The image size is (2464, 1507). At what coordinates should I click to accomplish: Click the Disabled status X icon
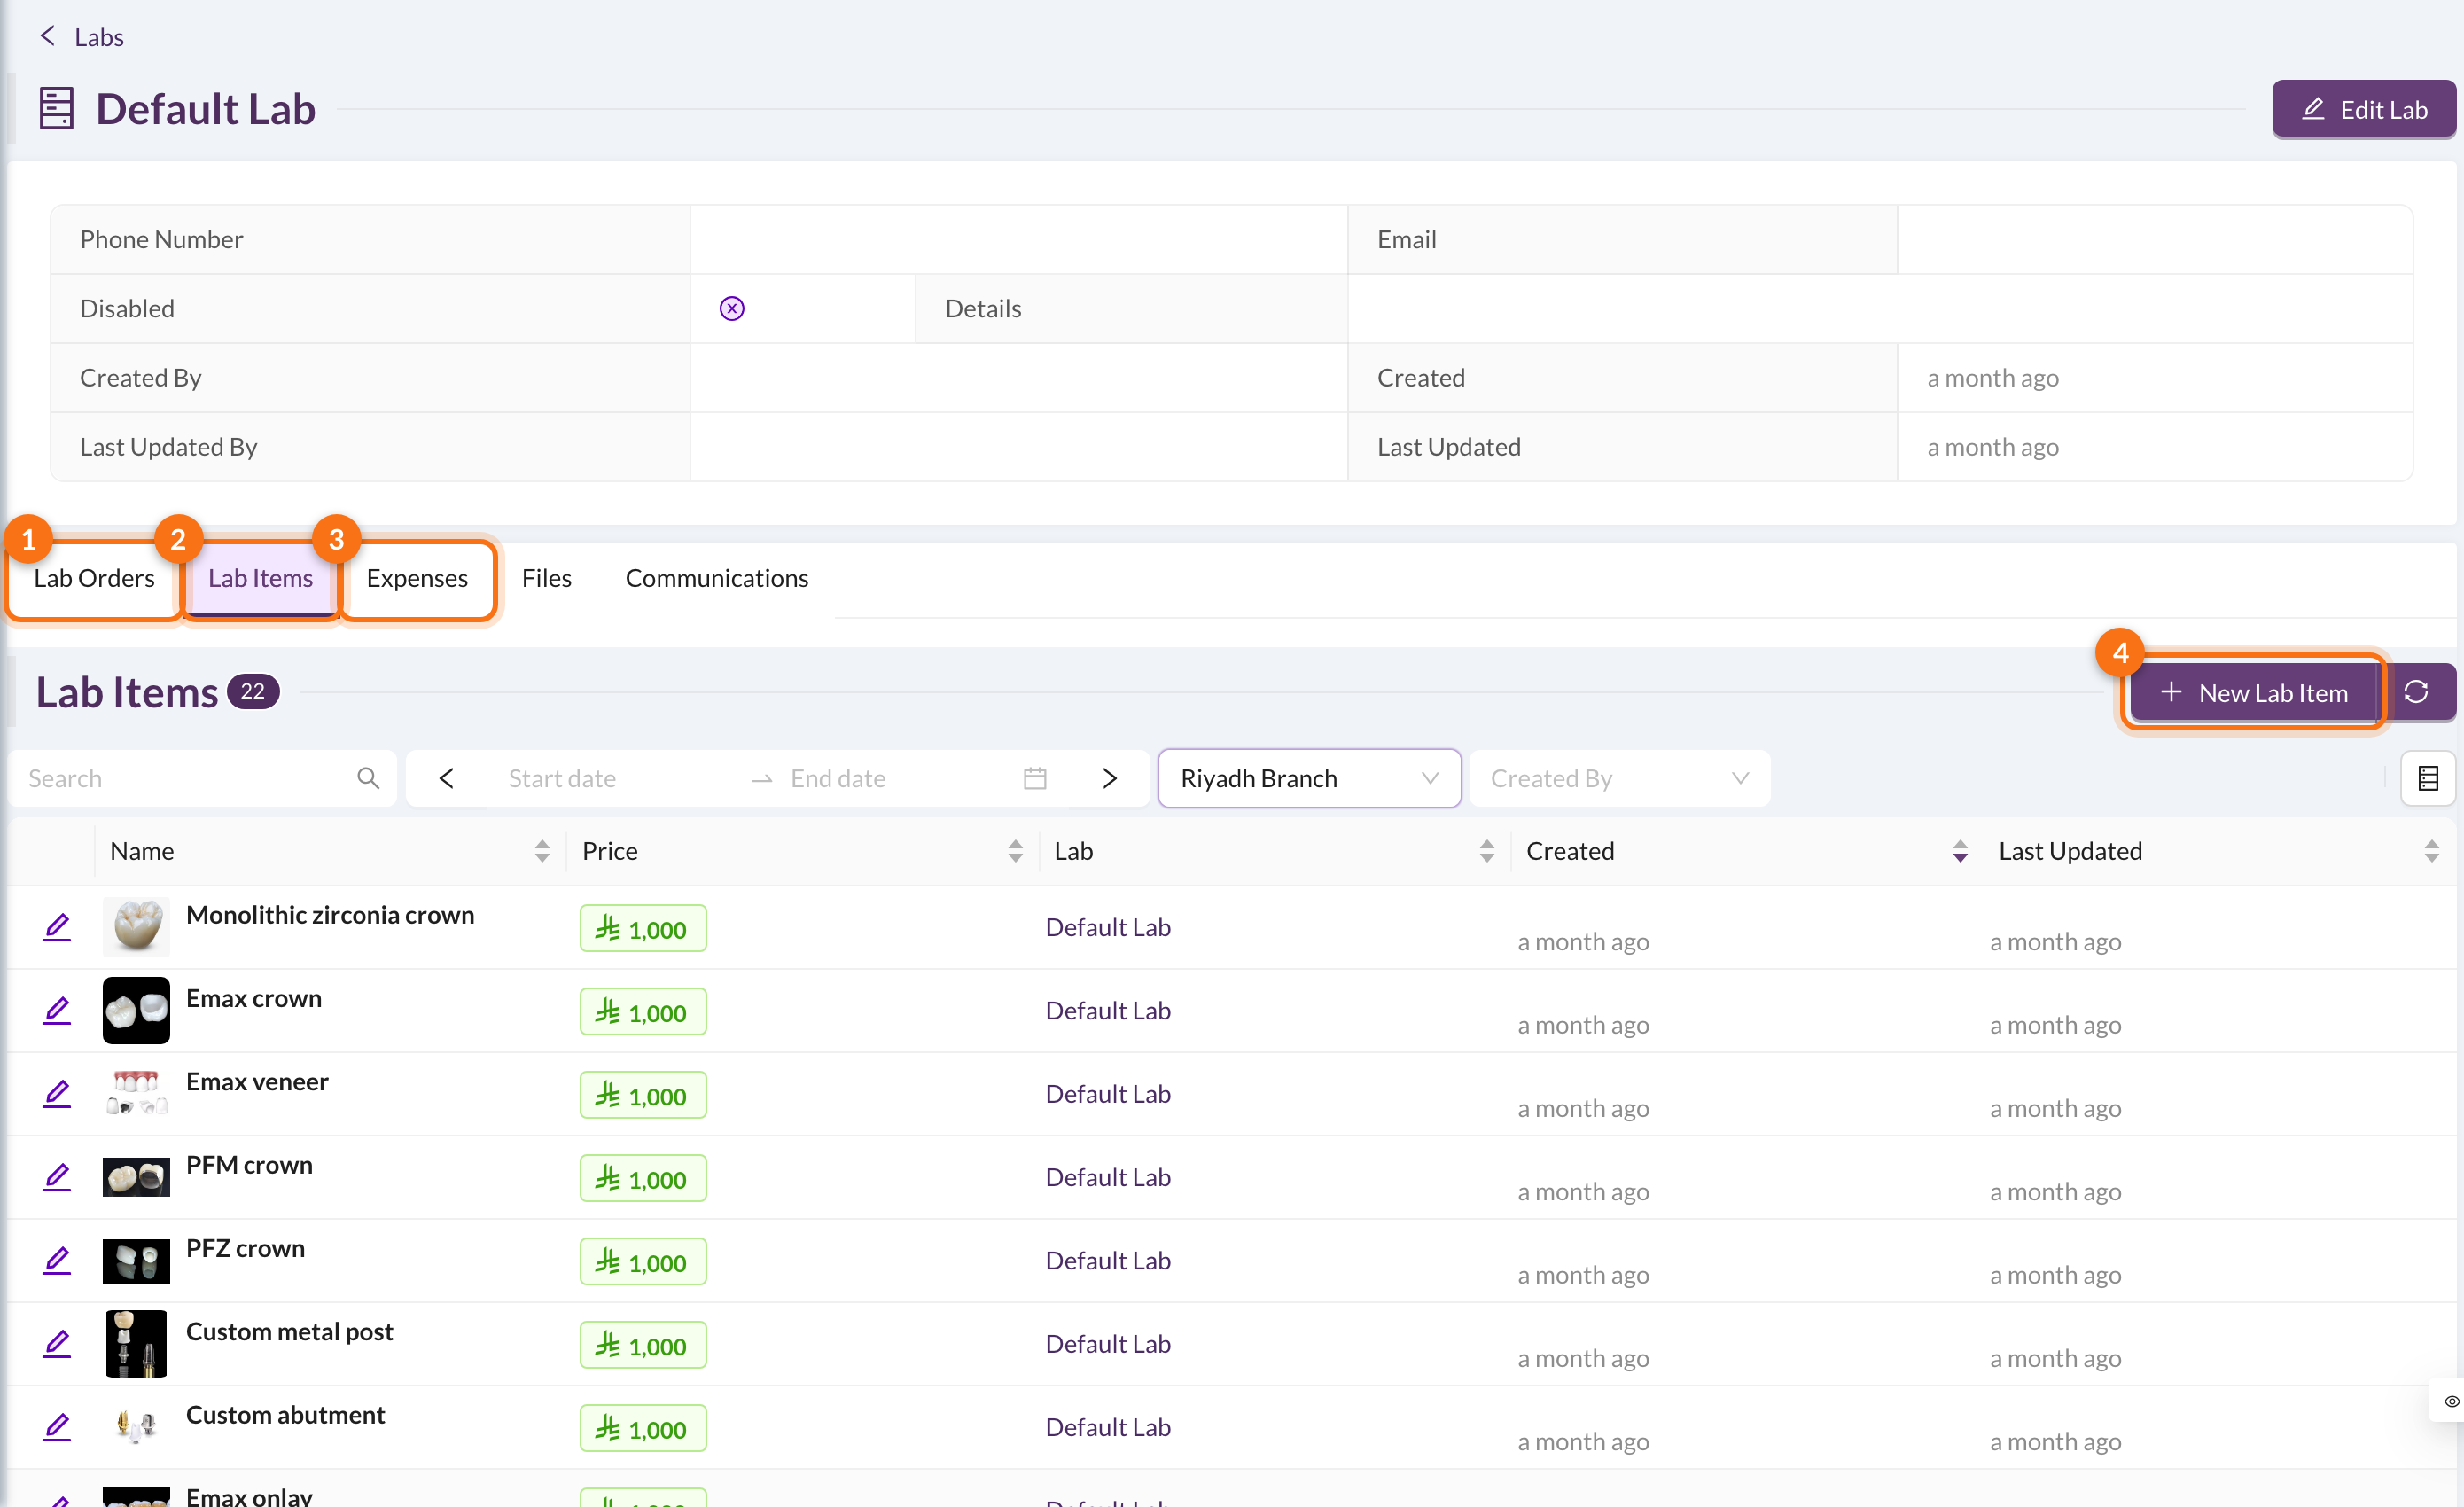[x=732, y=308]
